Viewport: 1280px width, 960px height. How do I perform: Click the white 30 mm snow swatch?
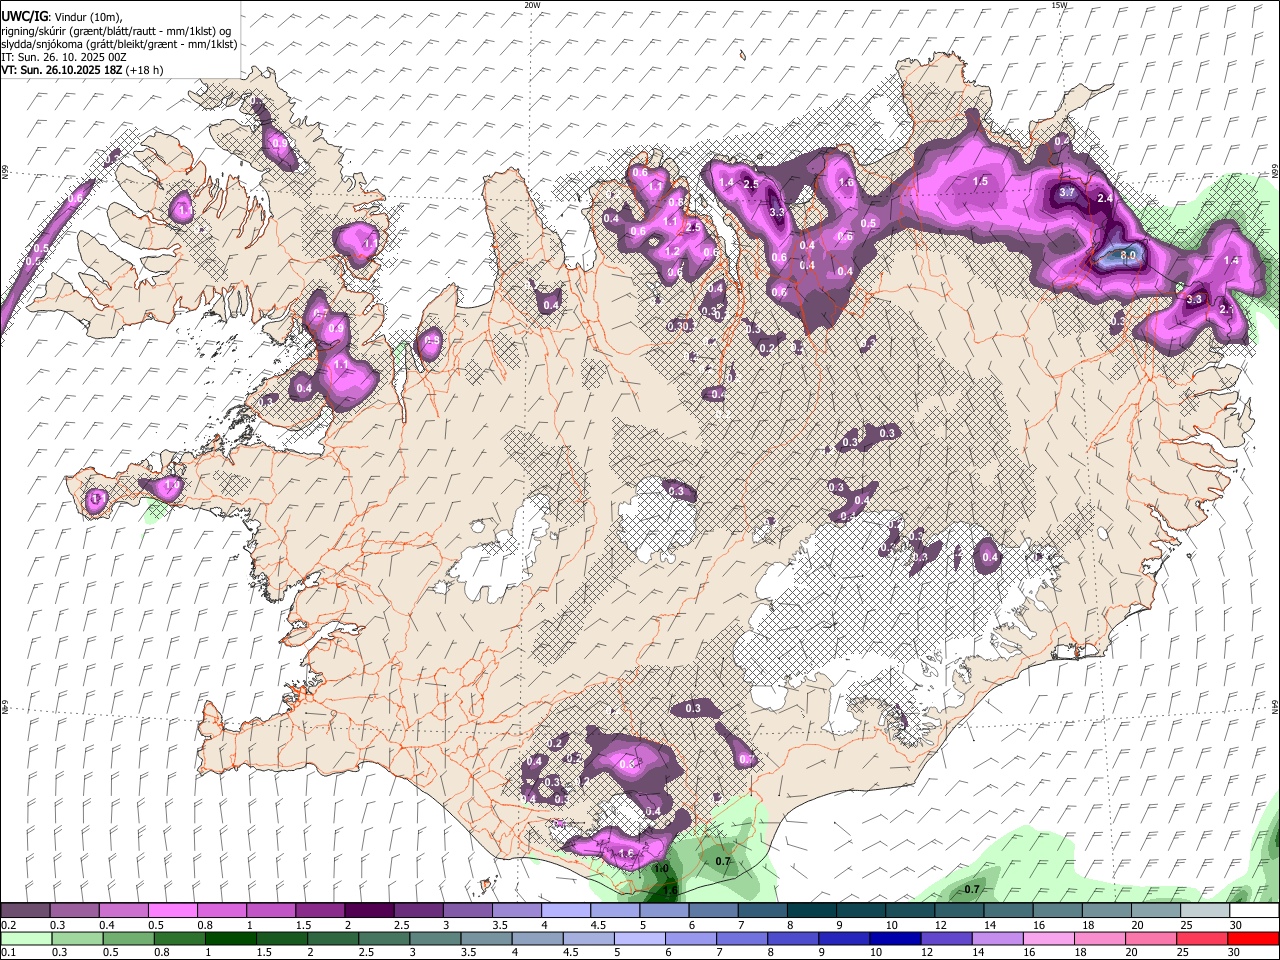click(x=1253, y=910)
